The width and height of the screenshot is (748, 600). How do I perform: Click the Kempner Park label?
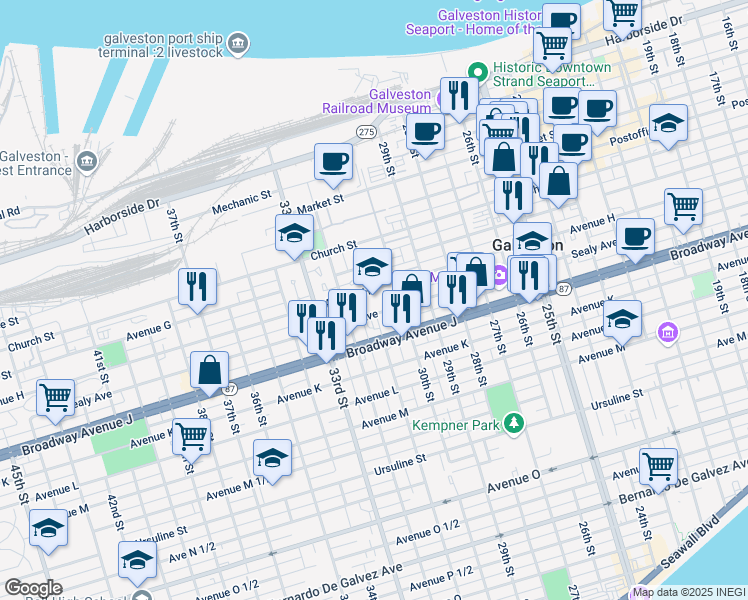coord(455,425)
